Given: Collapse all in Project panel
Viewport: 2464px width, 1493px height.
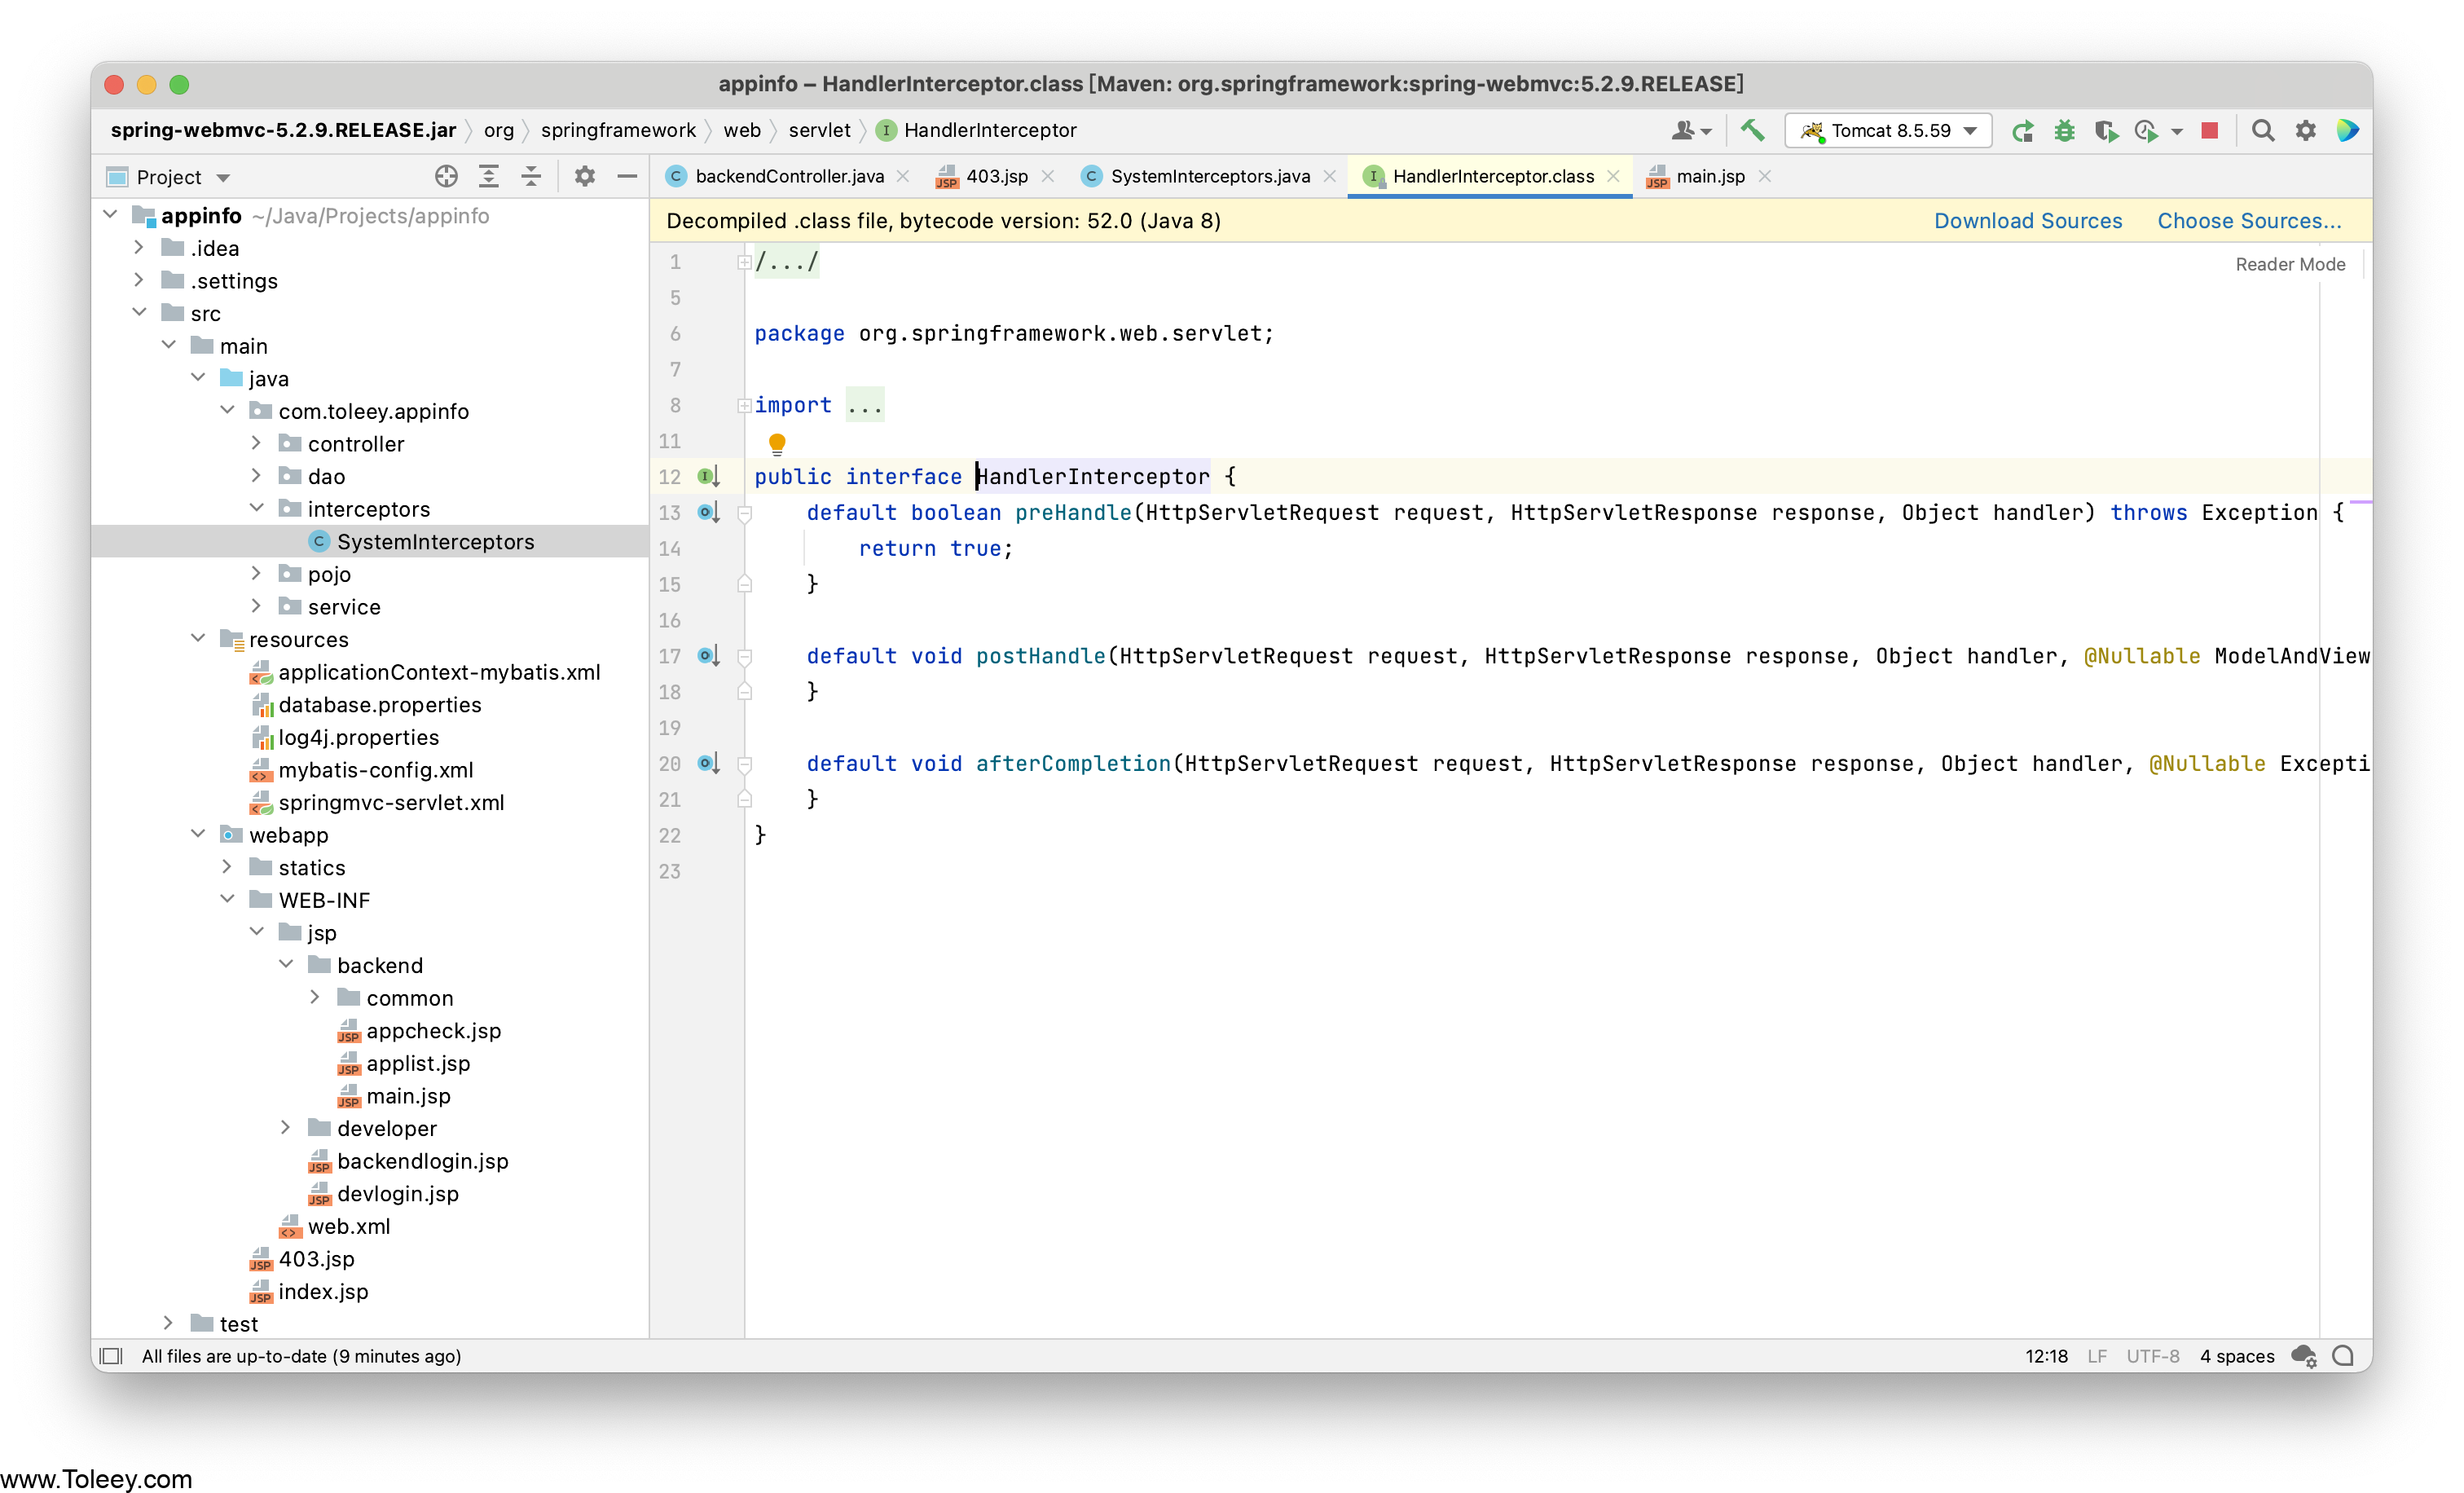Looking at the screenshot, I should [531, 177].
